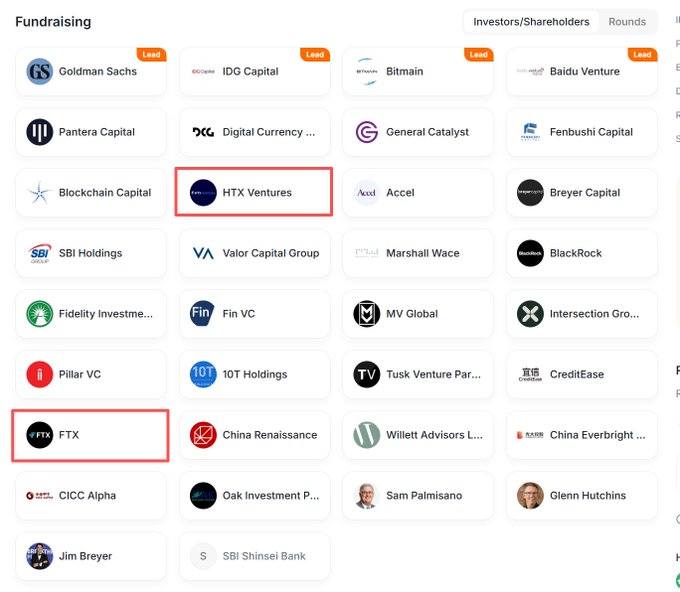Click the Intersection Growth X logo
Image resolution: width=680 pixels, height=592 pixels.
(x=530, y=314)
